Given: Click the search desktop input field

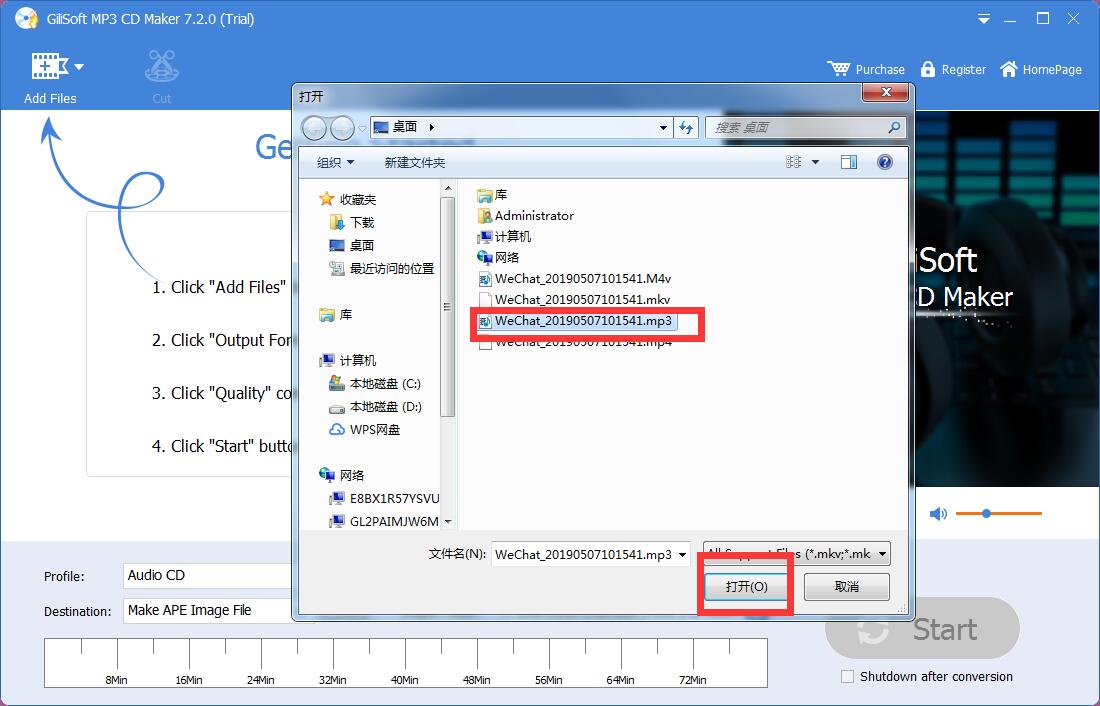Looking at the screenshot, I should click(805, 128).
